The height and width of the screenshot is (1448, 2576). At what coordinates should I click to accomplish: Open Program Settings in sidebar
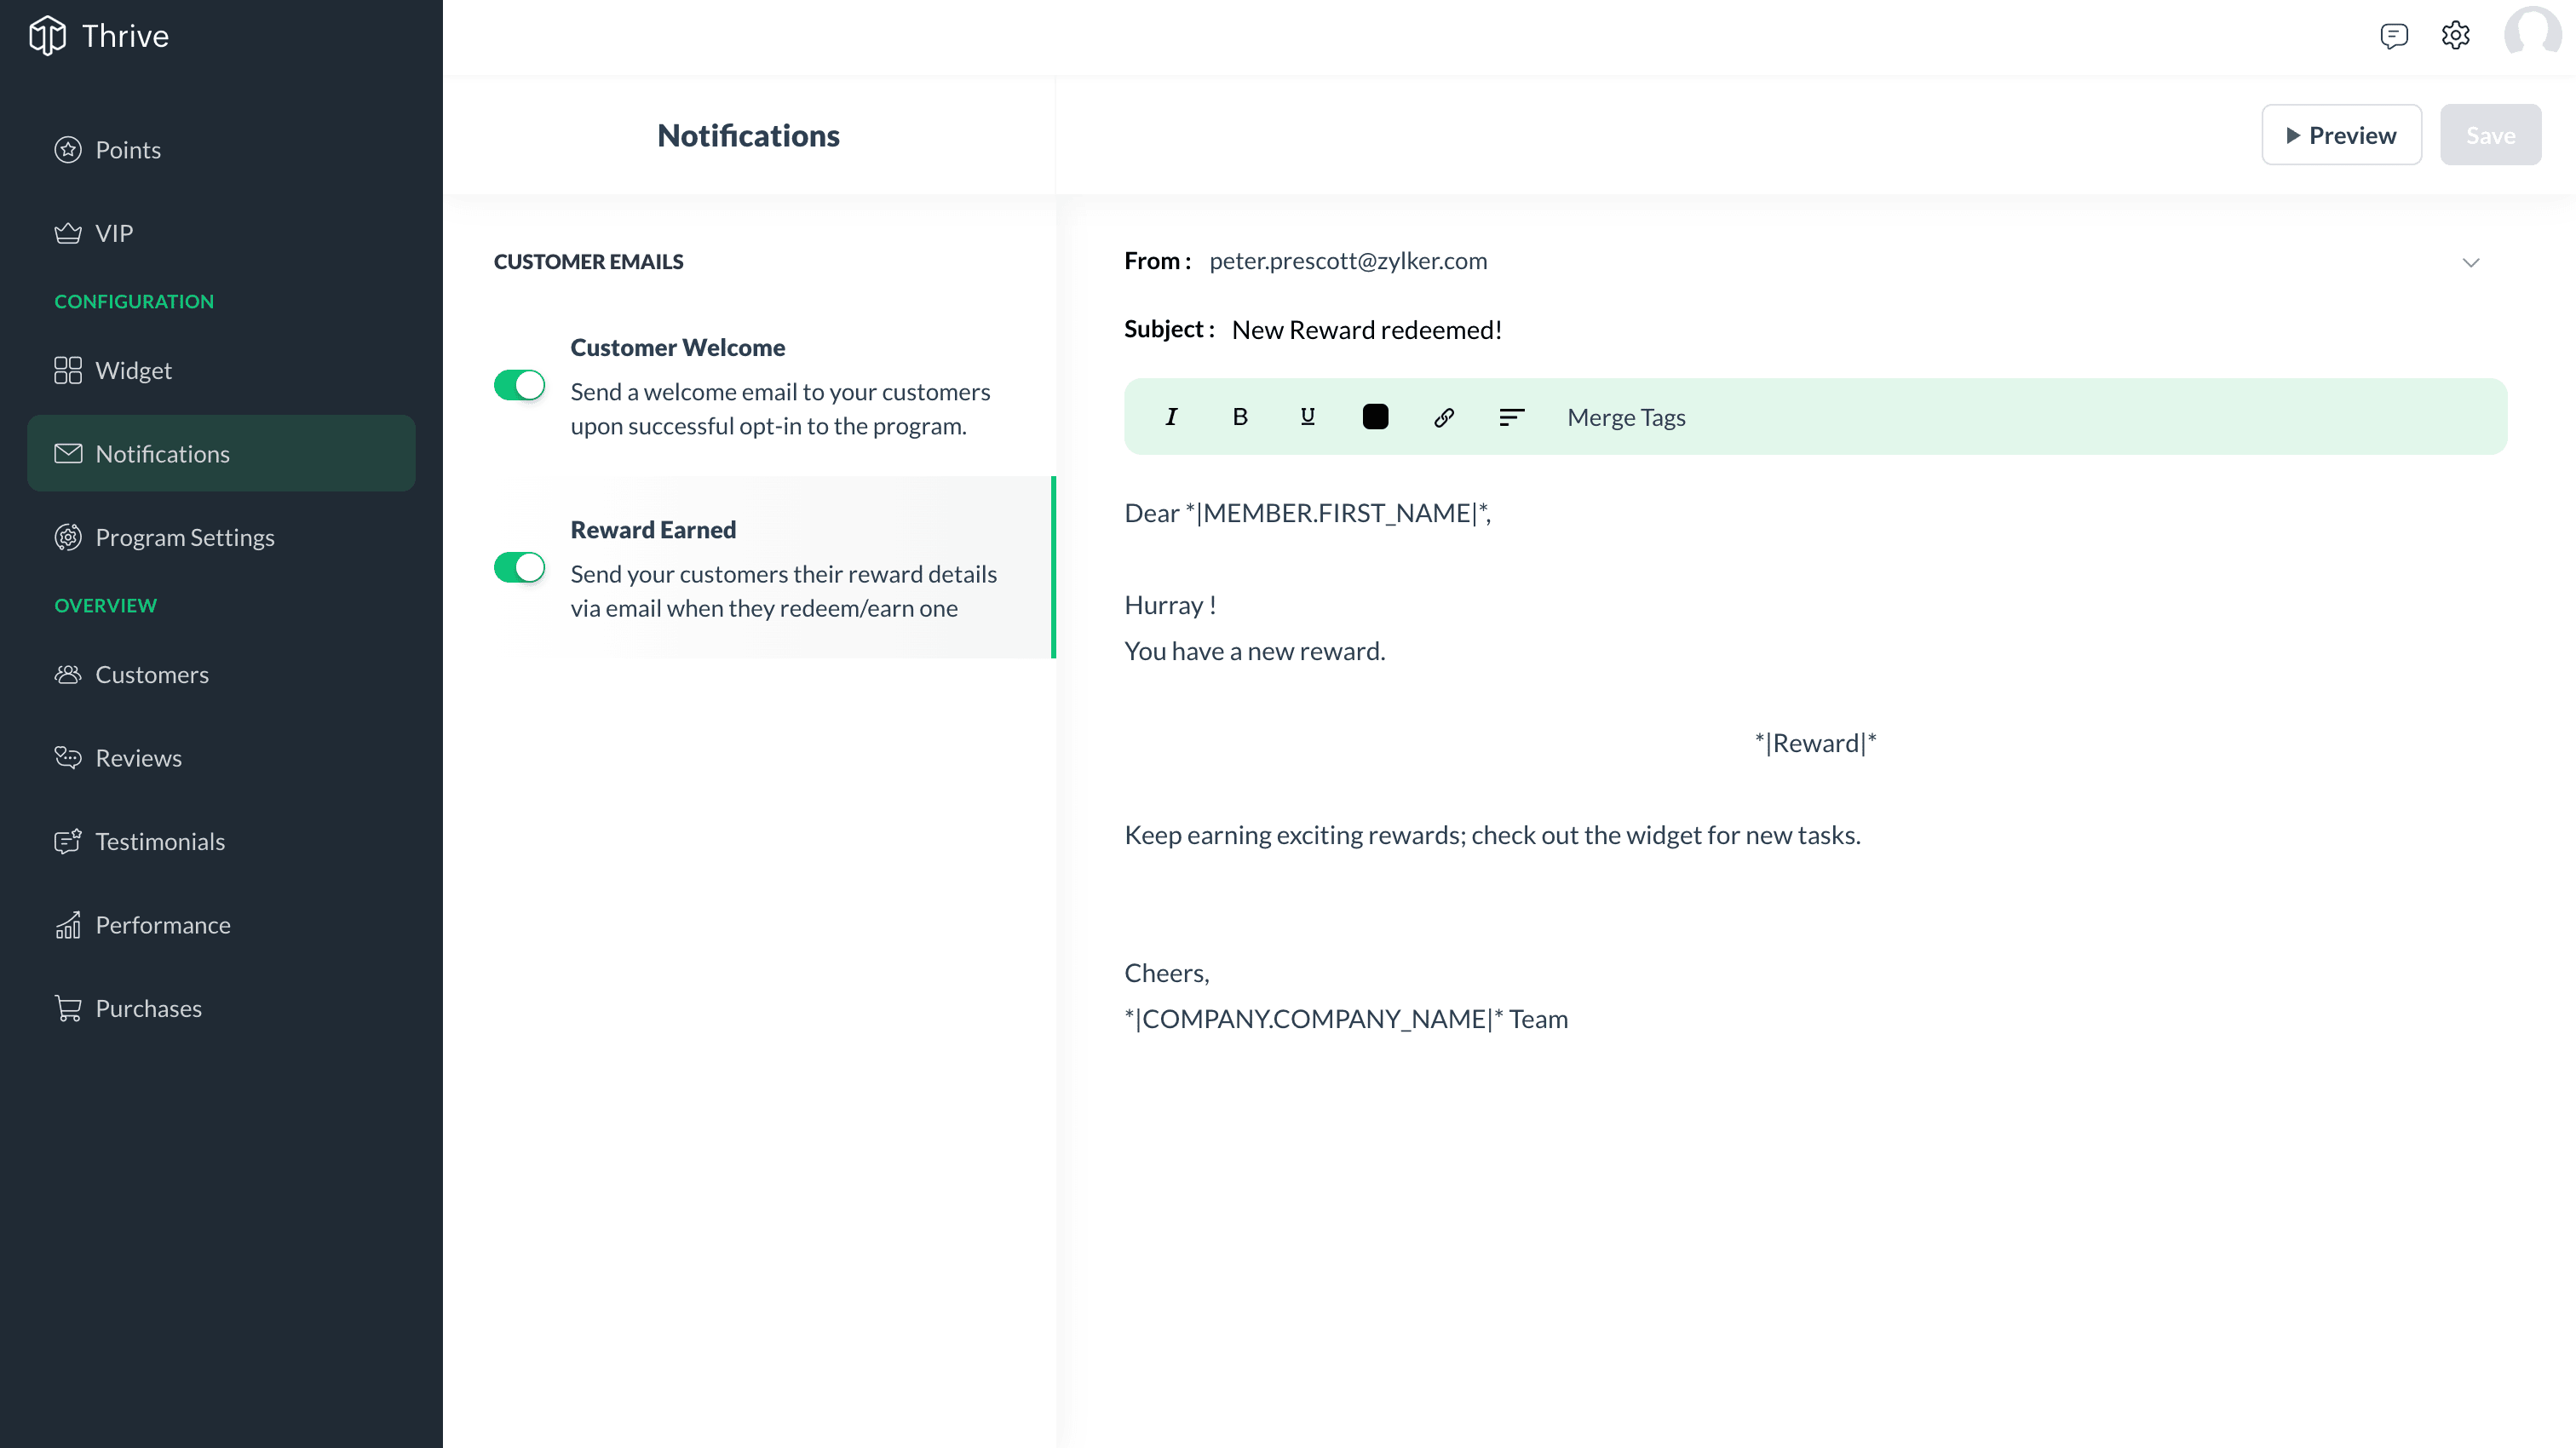(x=184, y=537)
